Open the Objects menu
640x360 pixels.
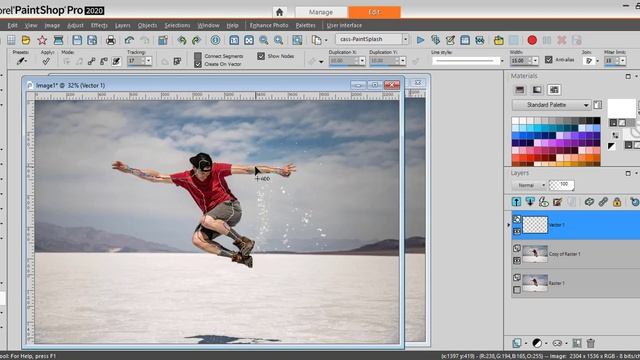click(x=147, y=25)
